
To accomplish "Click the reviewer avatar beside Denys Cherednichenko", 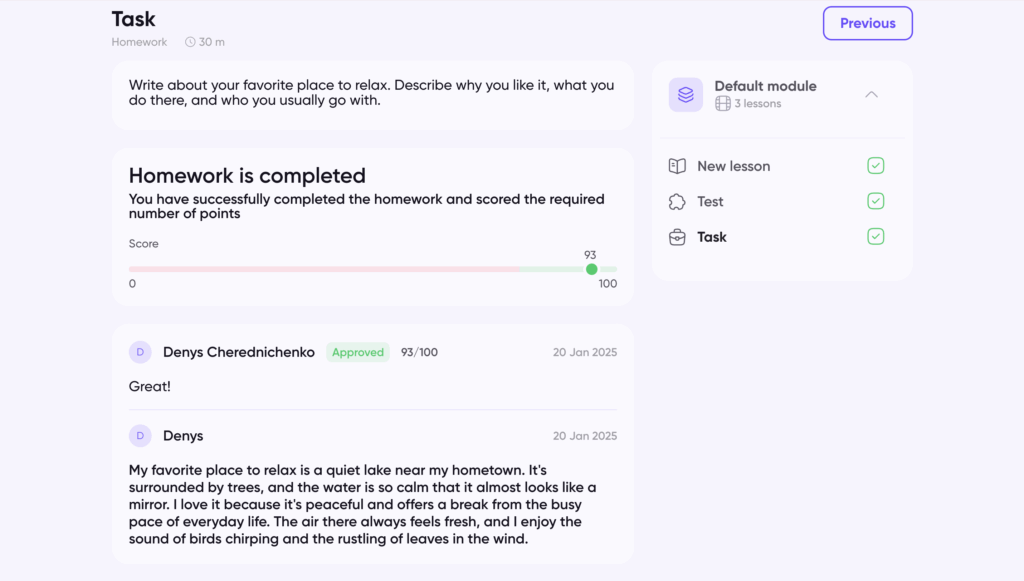I will (x=140, y=352).
